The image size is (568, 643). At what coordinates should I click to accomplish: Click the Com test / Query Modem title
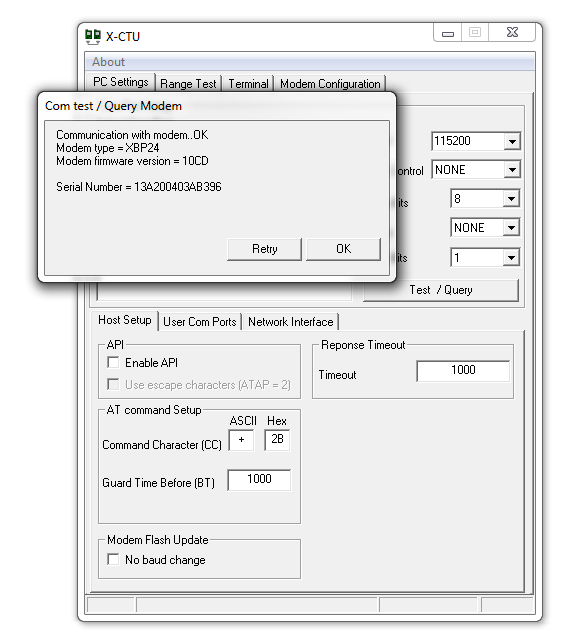[113, 106]
